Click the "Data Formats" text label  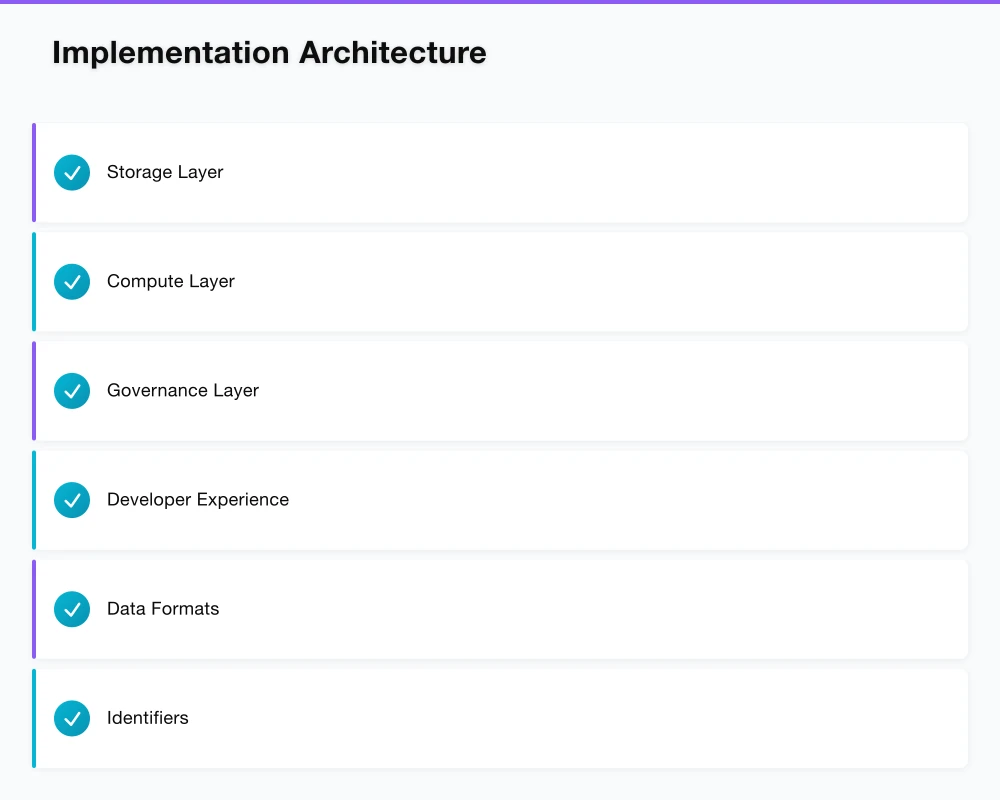click(163, 608)
